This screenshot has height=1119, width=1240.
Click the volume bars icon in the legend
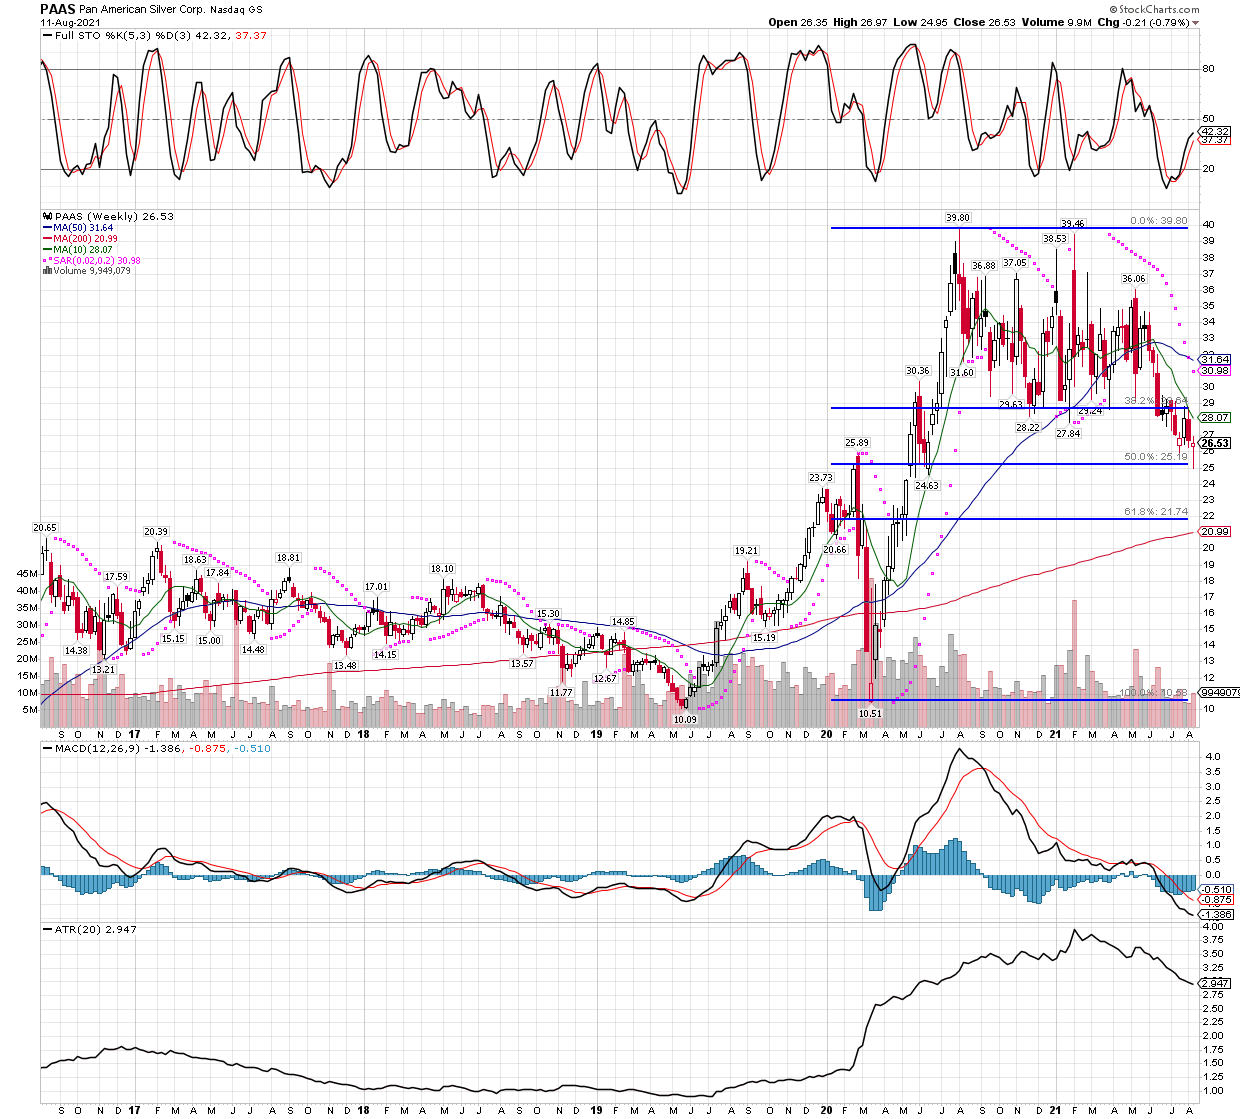tap(47, 271)
